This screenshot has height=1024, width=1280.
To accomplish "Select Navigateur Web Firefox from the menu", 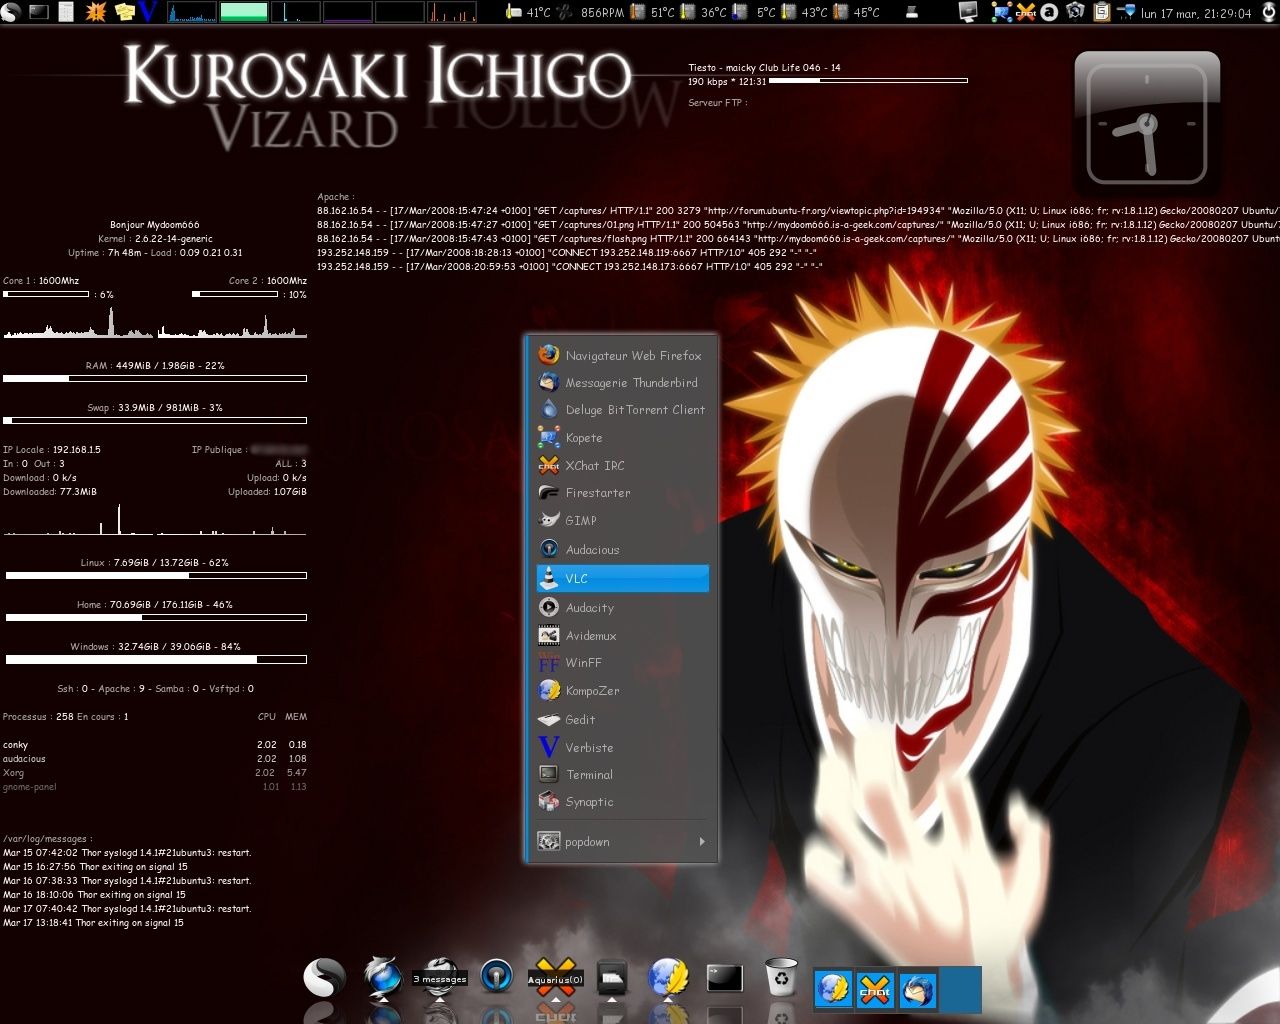I will click(x=622, y=355).
